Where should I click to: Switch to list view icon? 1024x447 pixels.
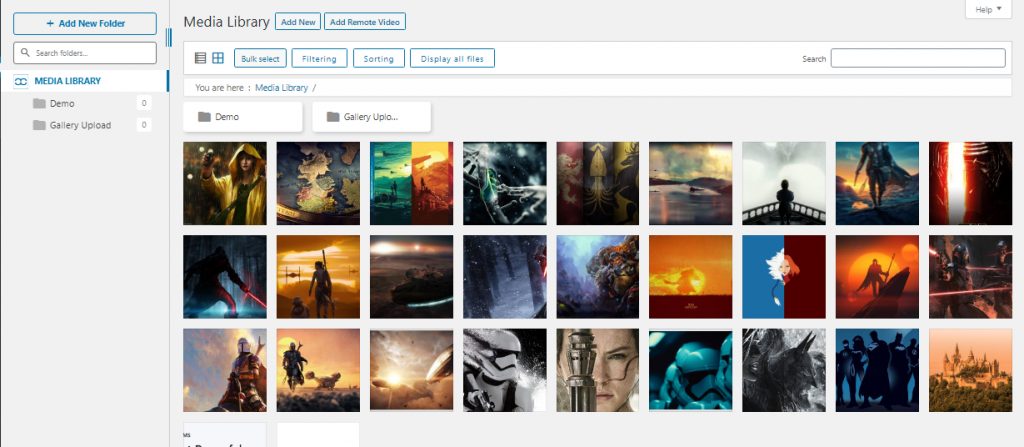pyautogui.click(x=200, y=58)
